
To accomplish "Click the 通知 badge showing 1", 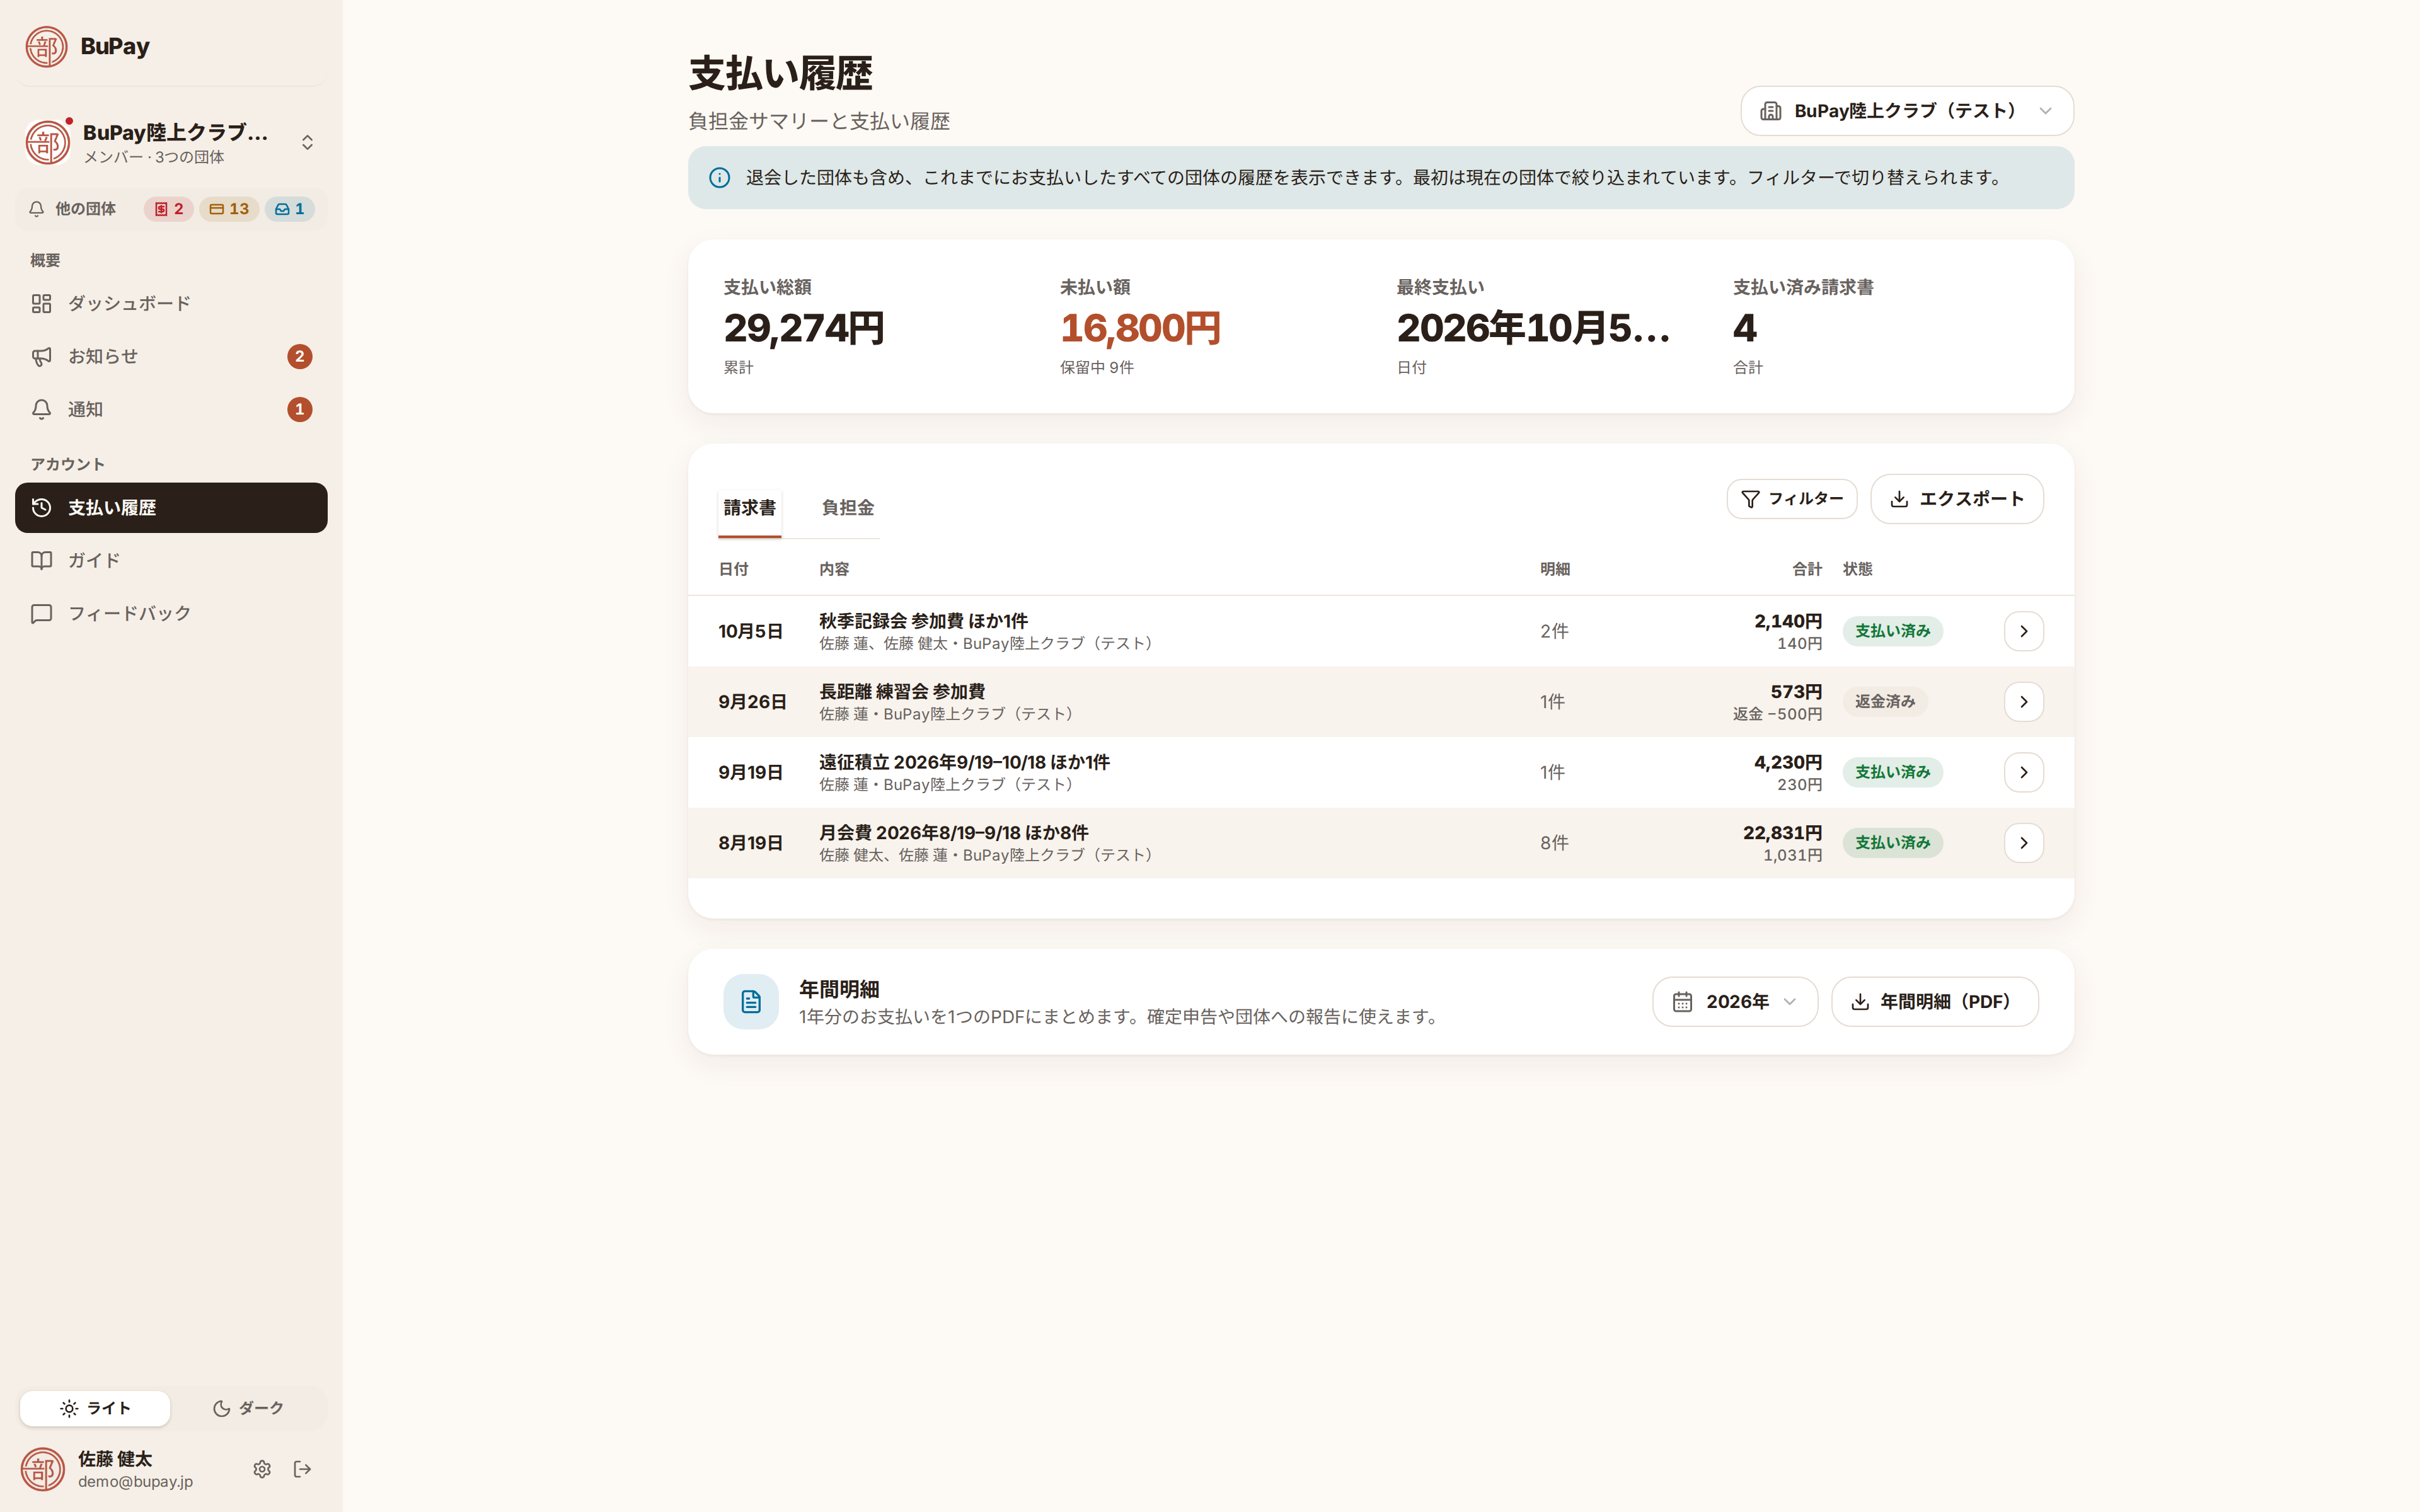I will 299,409.
